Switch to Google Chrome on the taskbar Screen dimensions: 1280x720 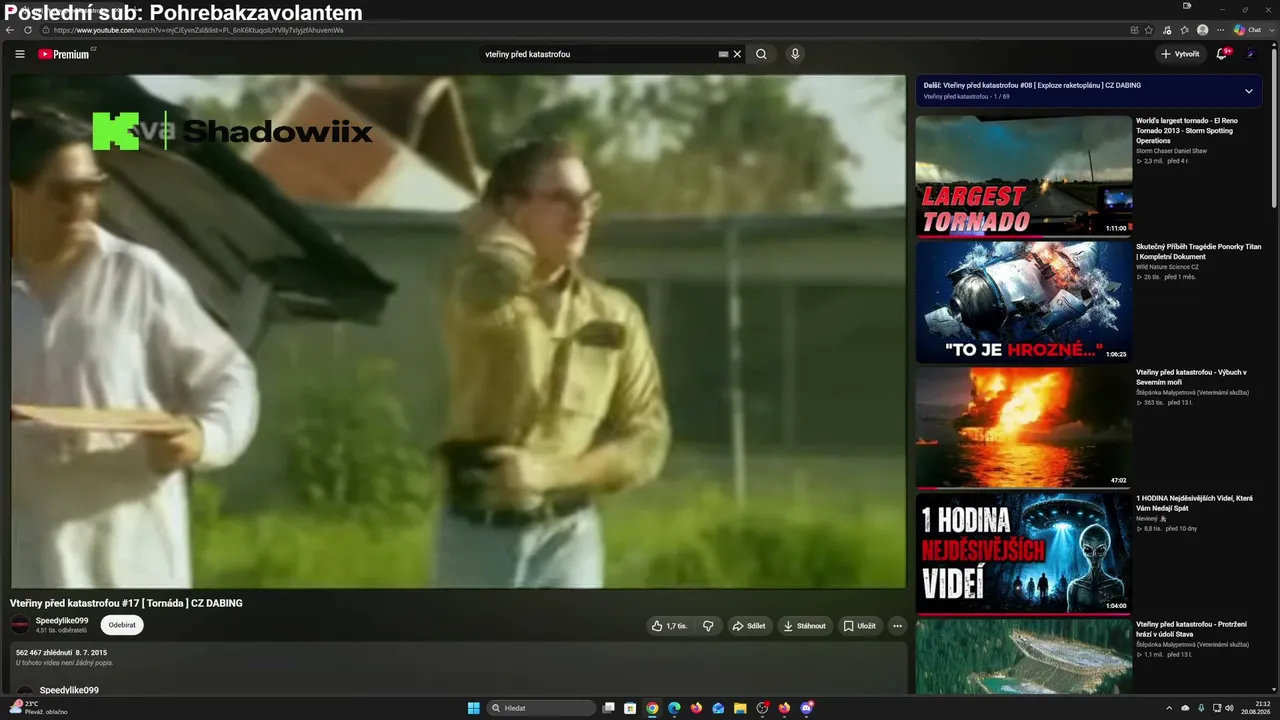click(x=652, y=708)
